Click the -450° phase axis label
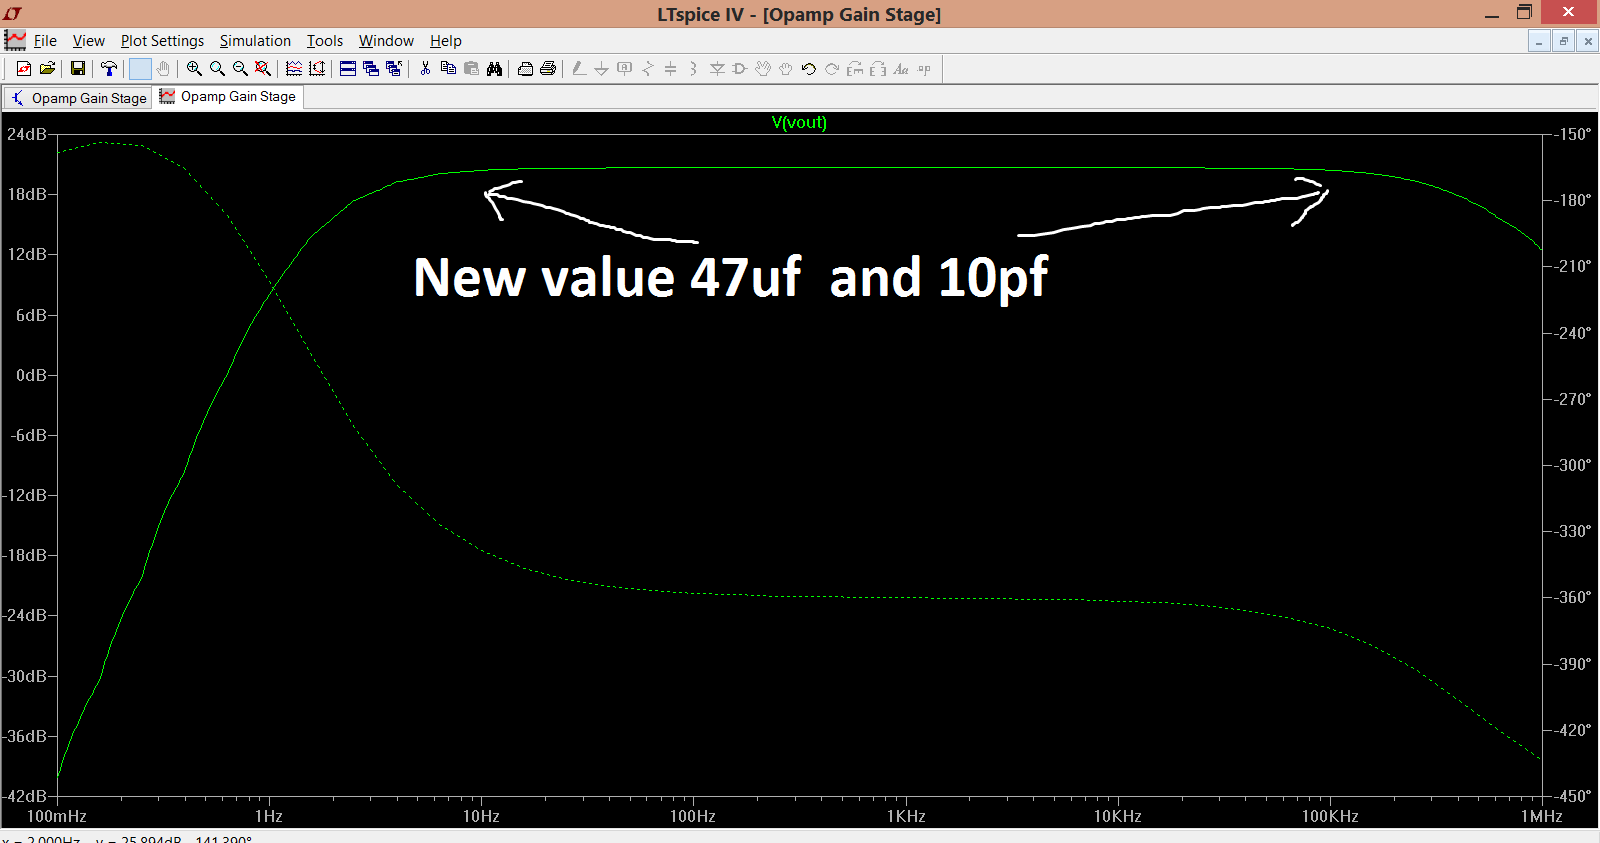This screenshot has width=1600, height=843. [1573, 796]
